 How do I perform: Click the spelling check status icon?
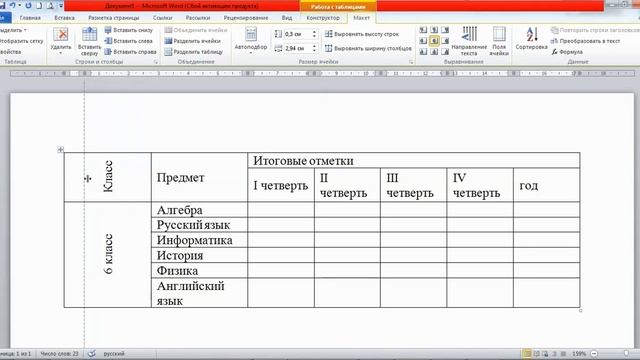point(92,354)
